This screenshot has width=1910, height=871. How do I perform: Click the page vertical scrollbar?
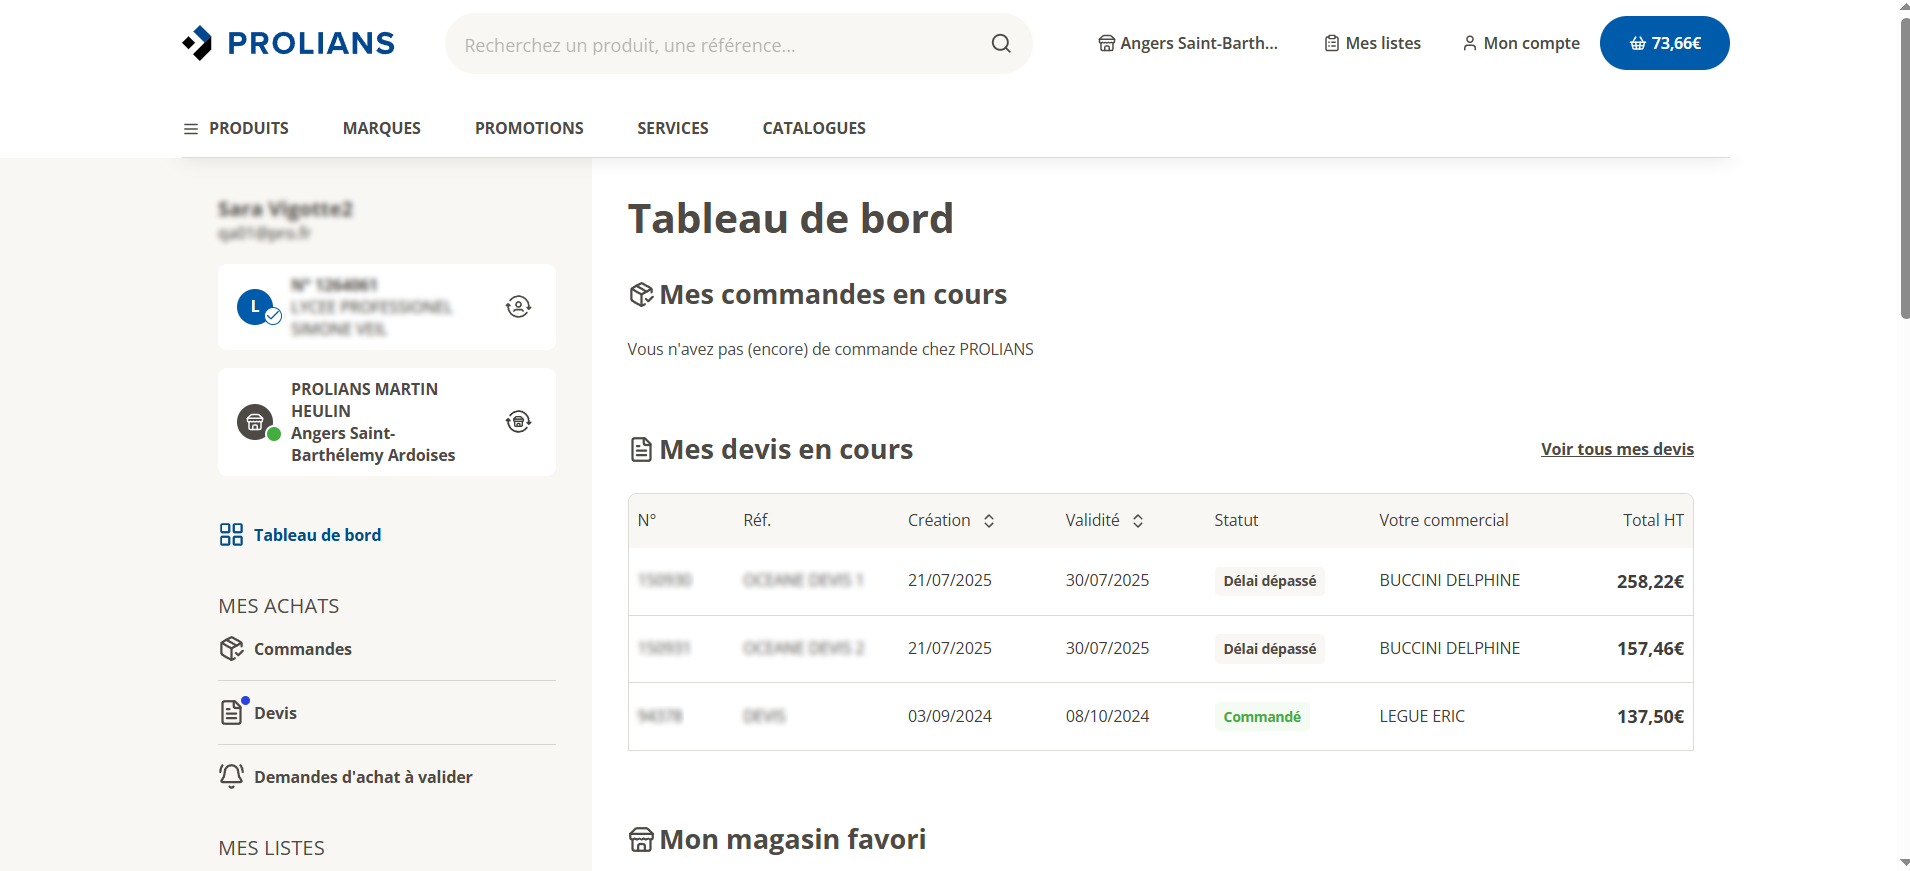pos(1904,168)
